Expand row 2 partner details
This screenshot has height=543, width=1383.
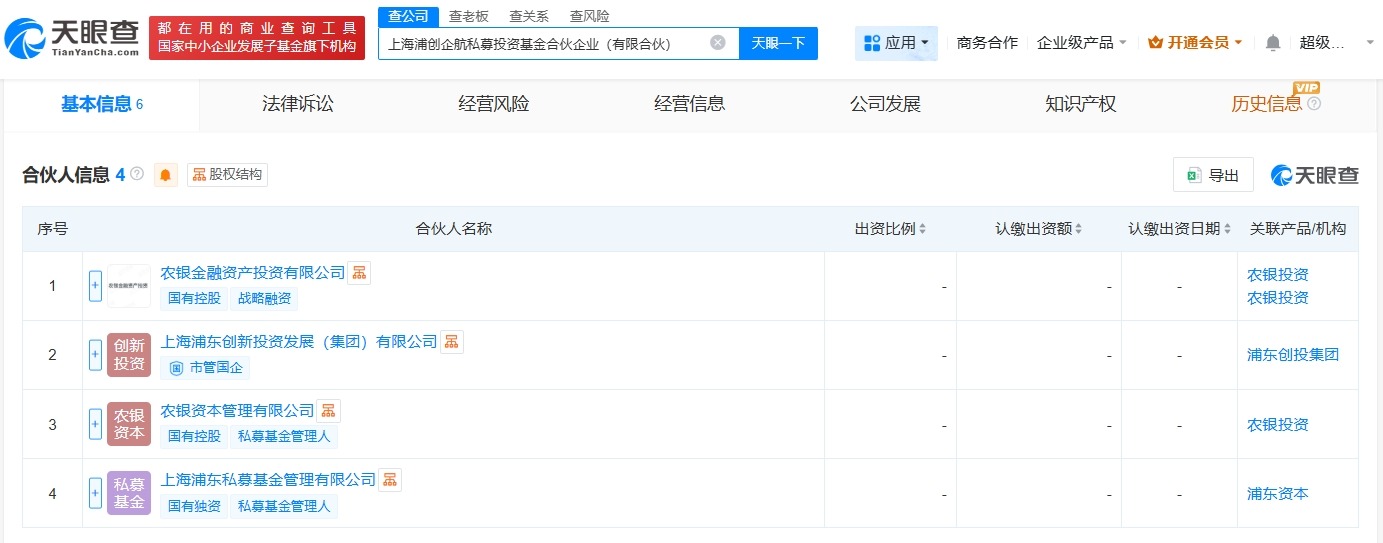95,355
